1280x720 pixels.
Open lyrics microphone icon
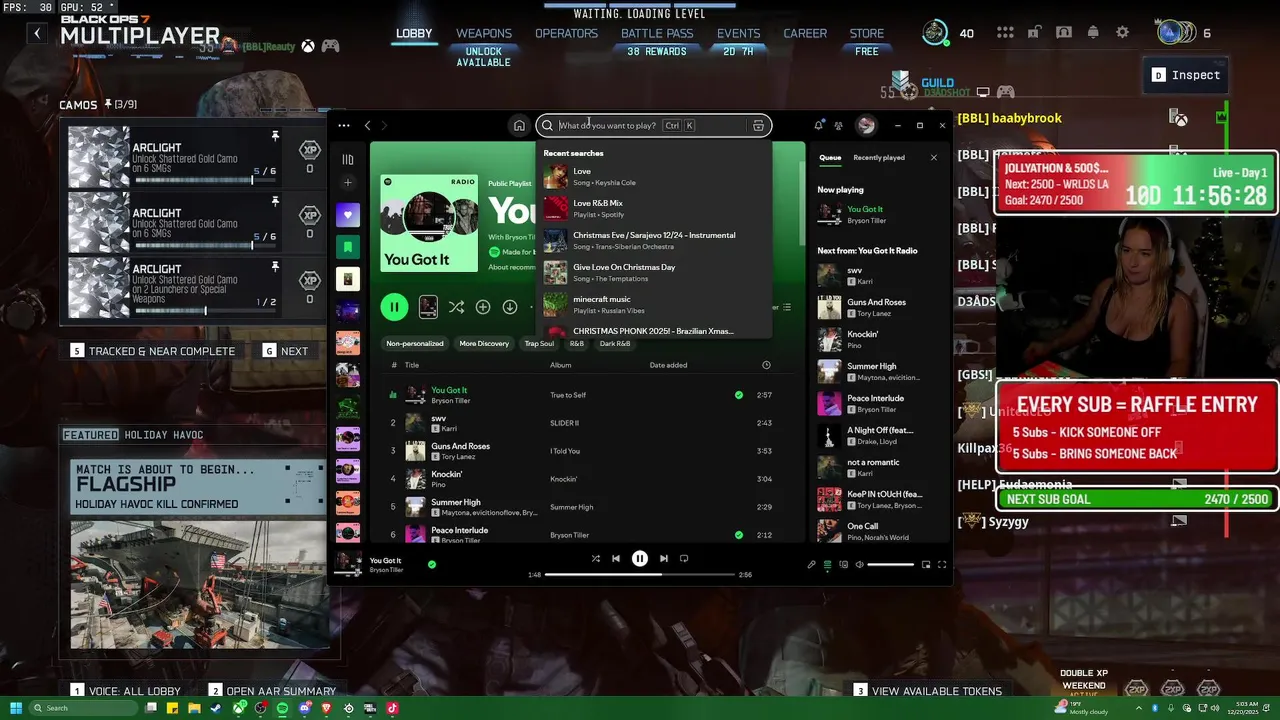coord(811,565)
